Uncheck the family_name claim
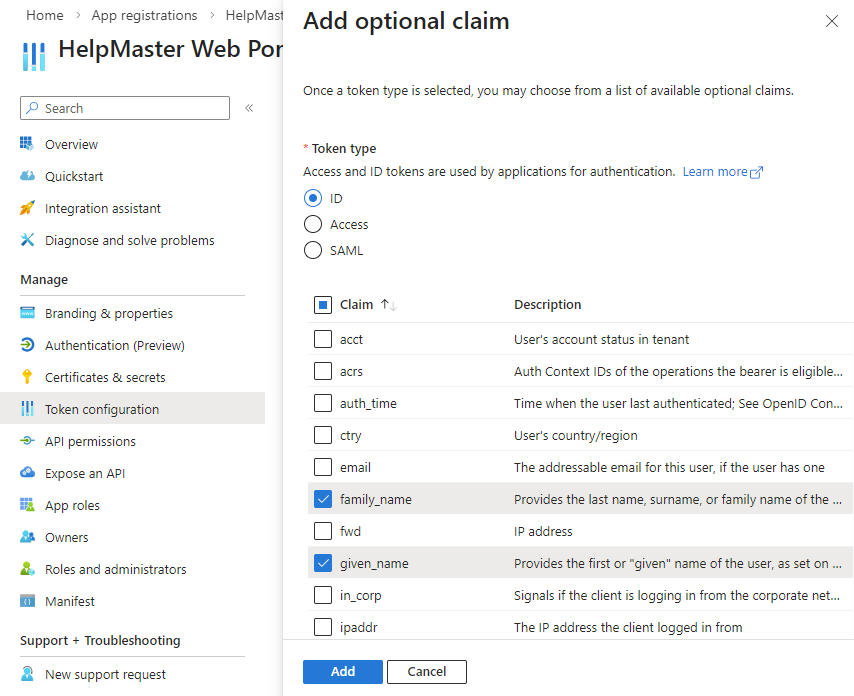This screenshot has width=854, height=696. (x=323, y=499)
